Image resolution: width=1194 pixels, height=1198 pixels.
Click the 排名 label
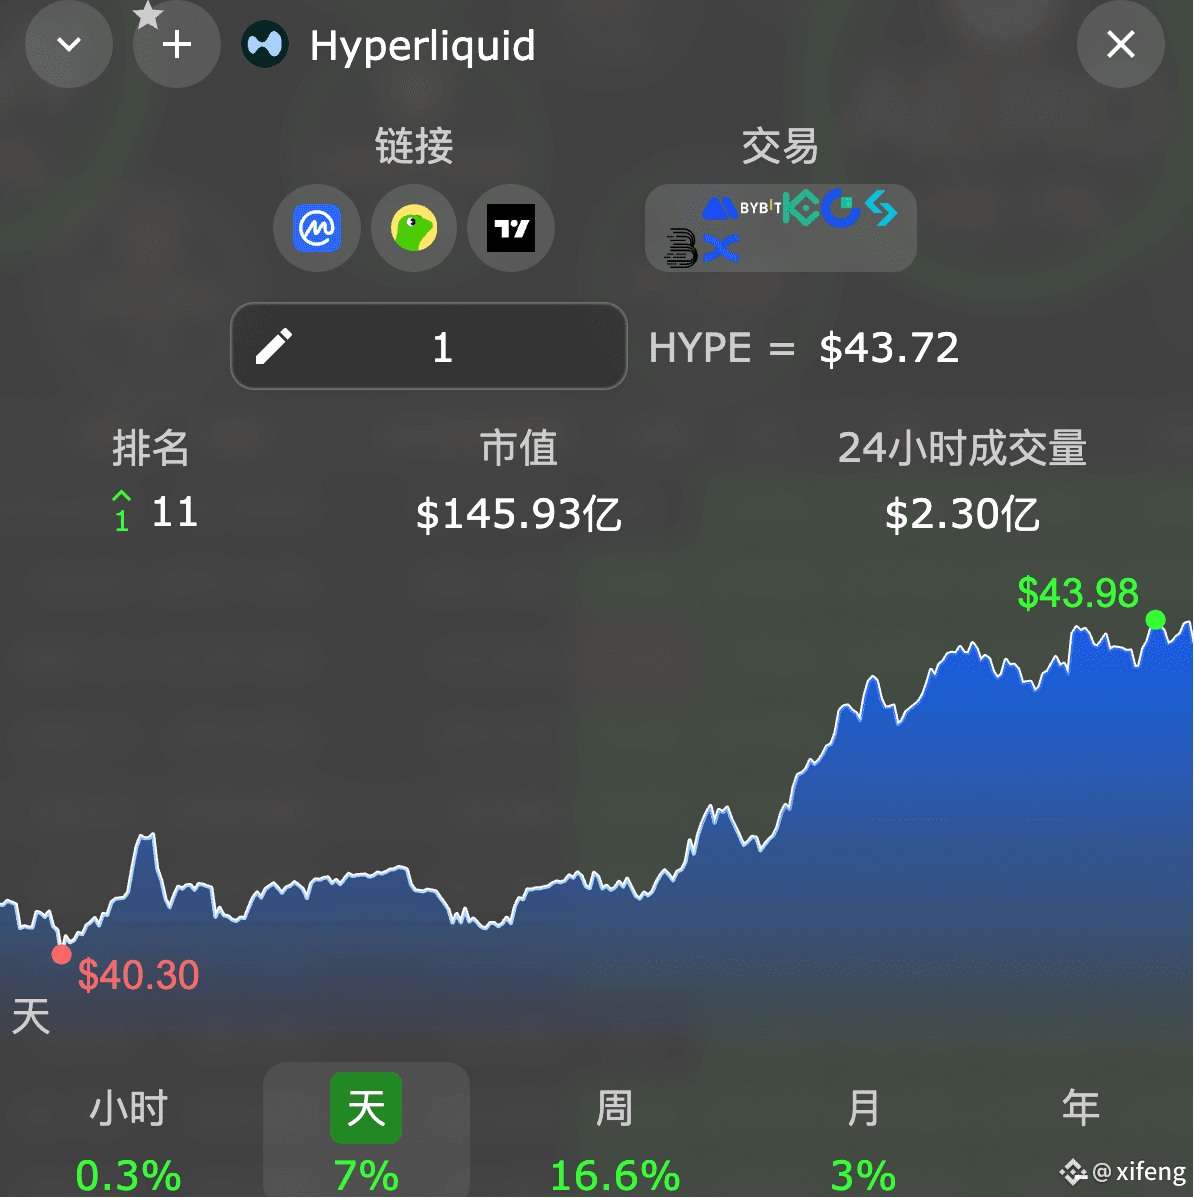[x=150, y=448]
